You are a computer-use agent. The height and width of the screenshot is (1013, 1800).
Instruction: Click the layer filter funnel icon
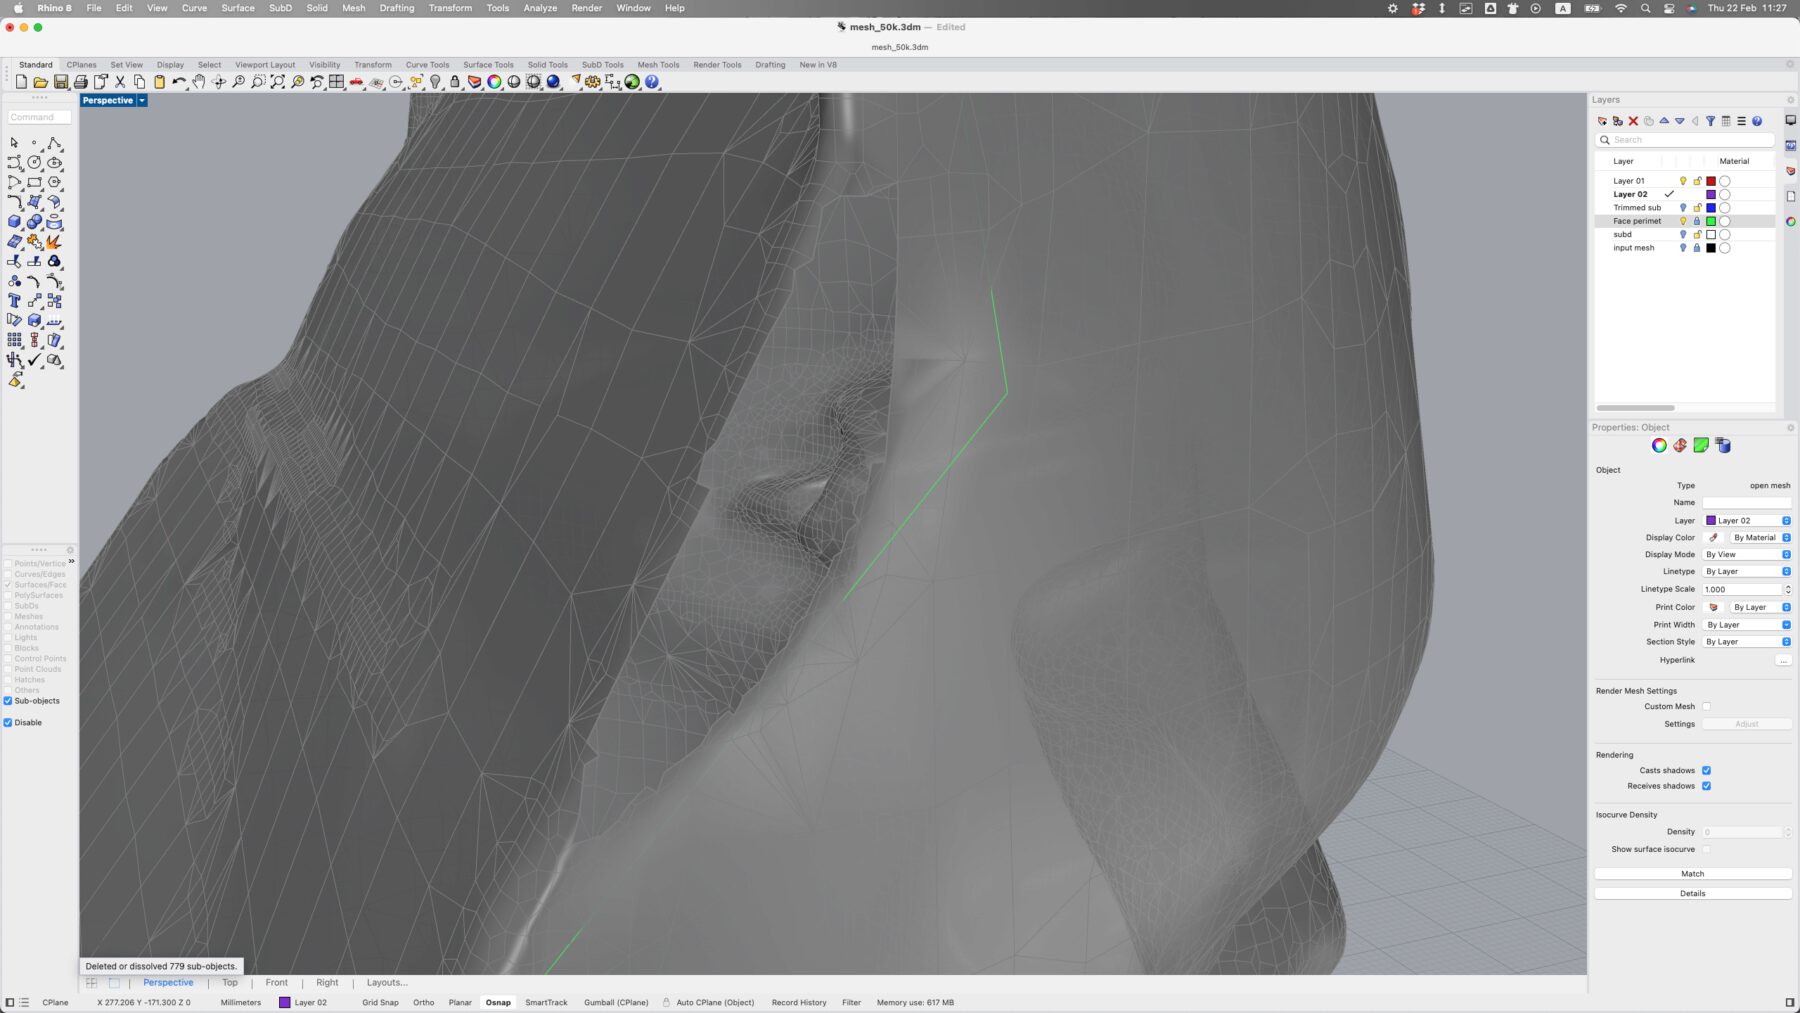(x=1710, y=121)
